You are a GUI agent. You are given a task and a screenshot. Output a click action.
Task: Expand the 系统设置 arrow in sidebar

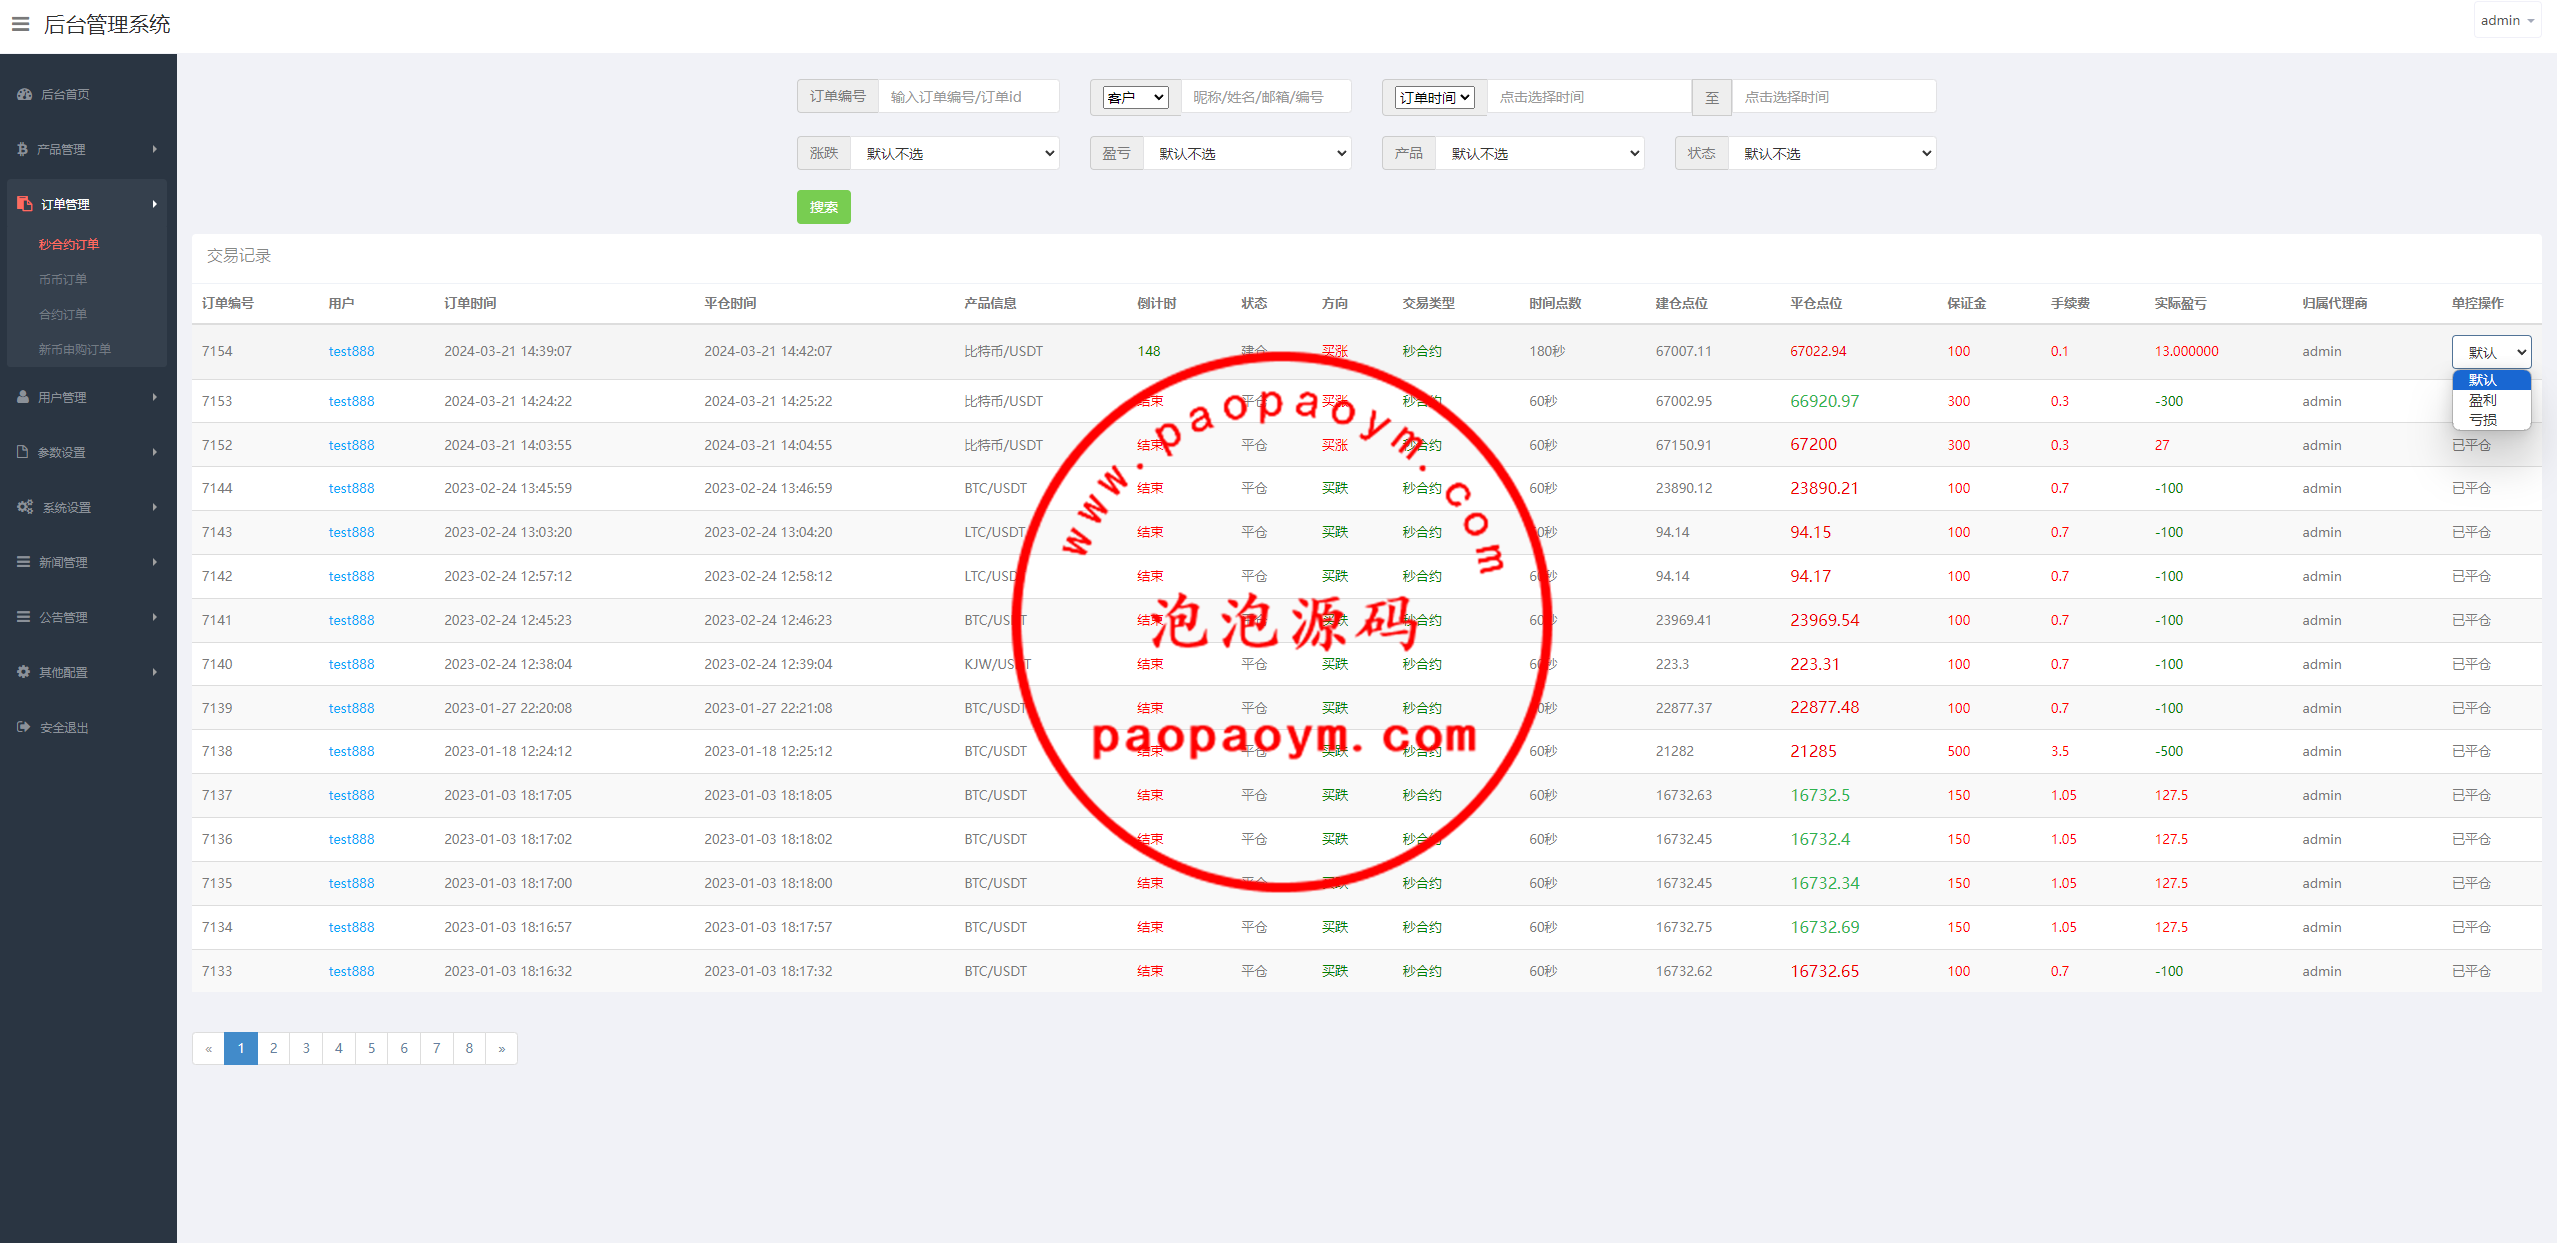click(155, 507)
